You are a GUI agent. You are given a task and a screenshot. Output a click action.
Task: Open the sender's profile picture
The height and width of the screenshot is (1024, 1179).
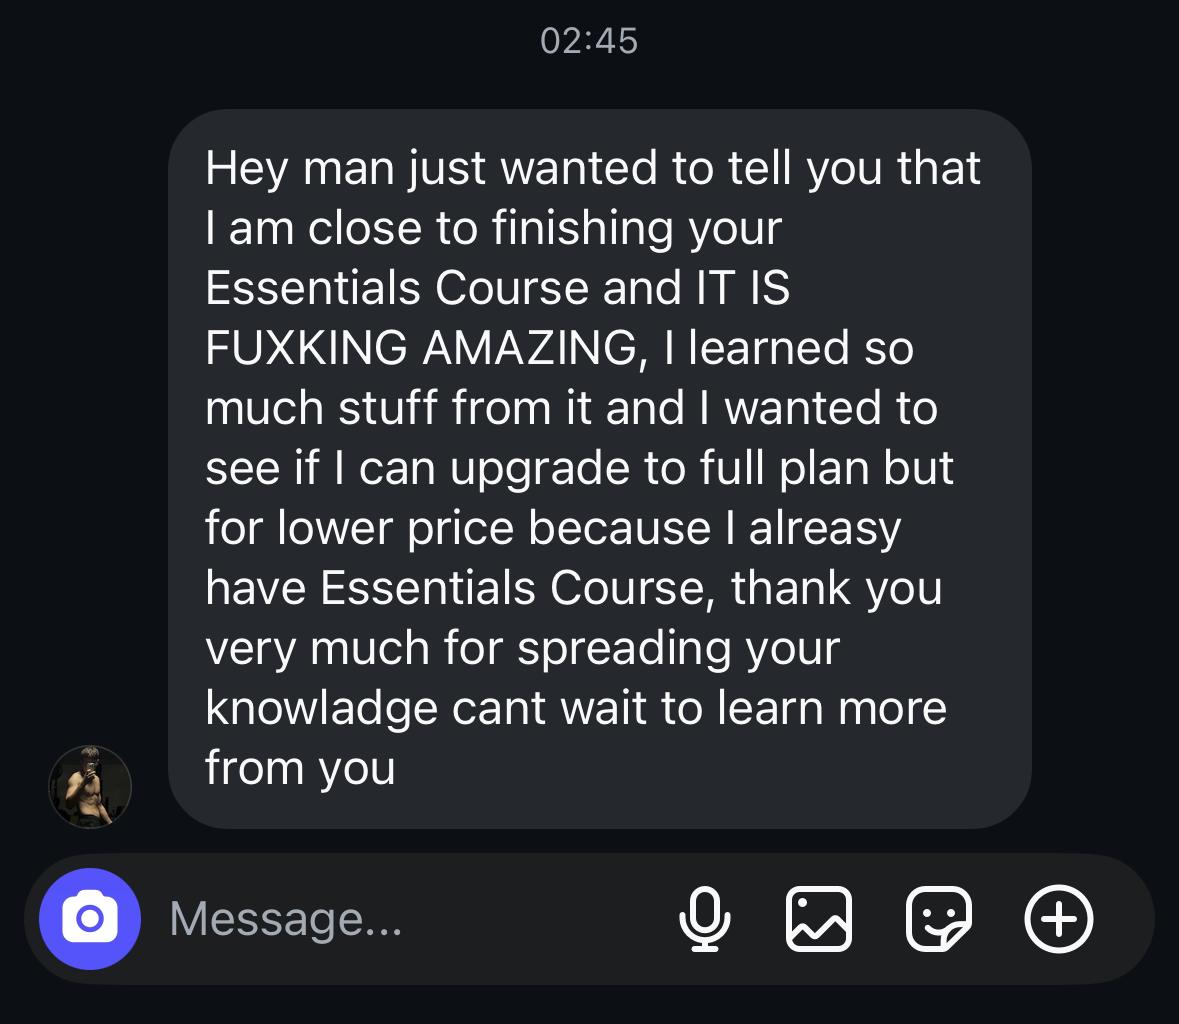pyautogui.click(x=90, y=787)
